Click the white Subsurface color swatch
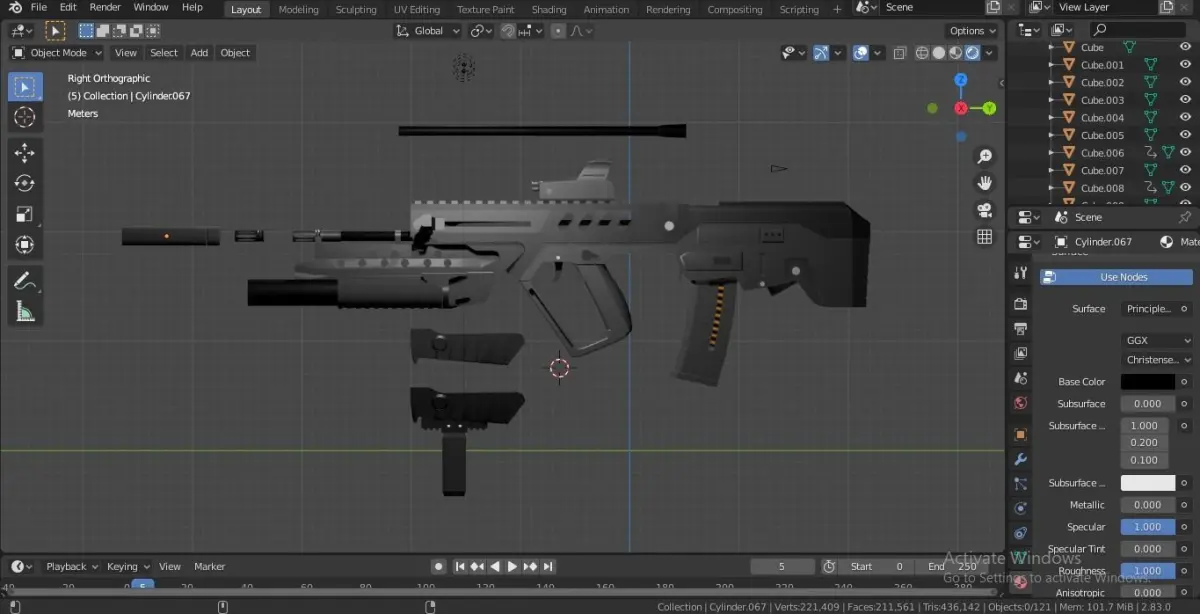This screenshot has width=1200, height=614. point(1148,483)
